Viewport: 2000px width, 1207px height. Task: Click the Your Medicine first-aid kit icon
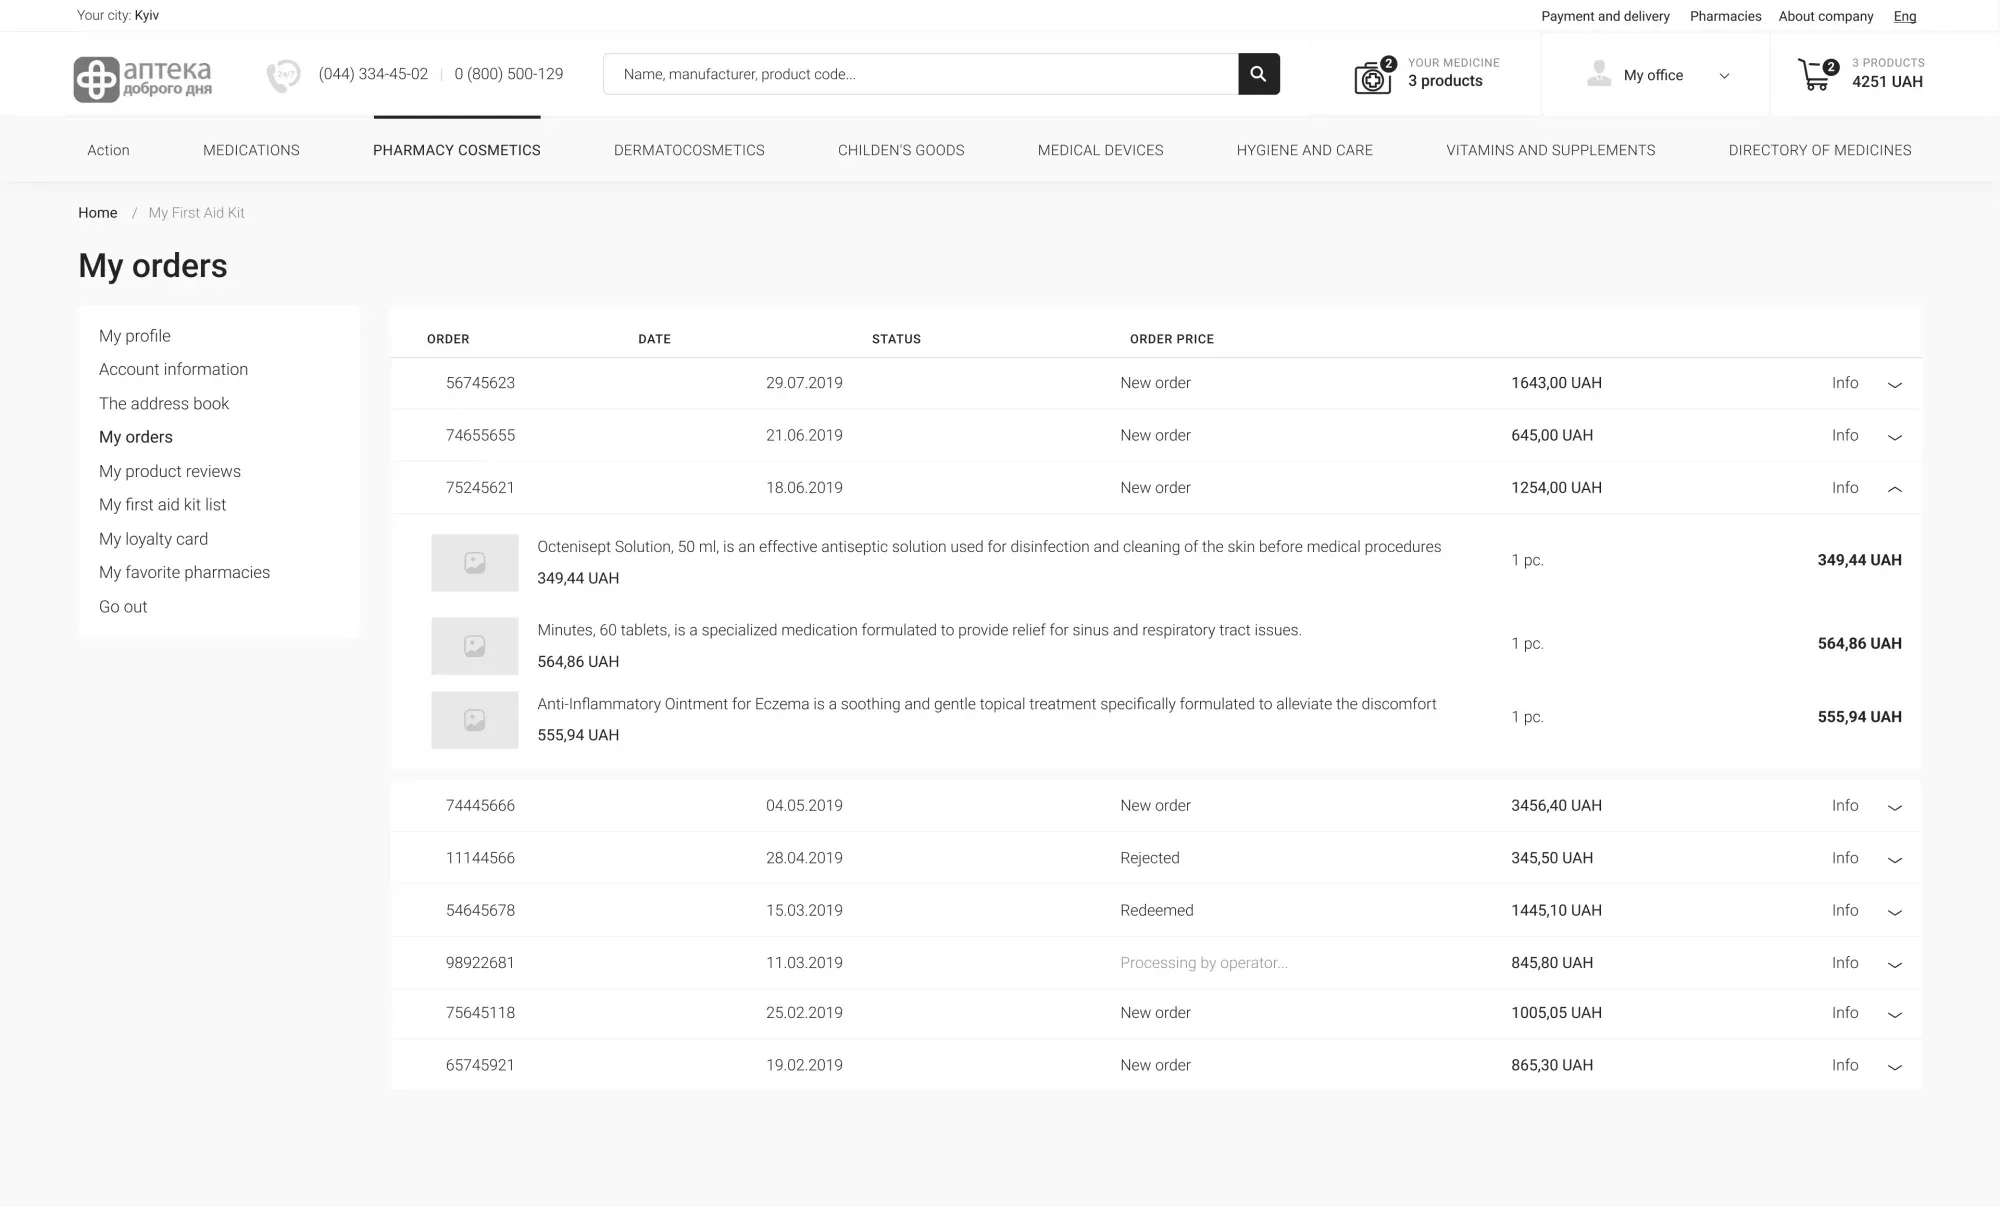[x=1373, y=76]
